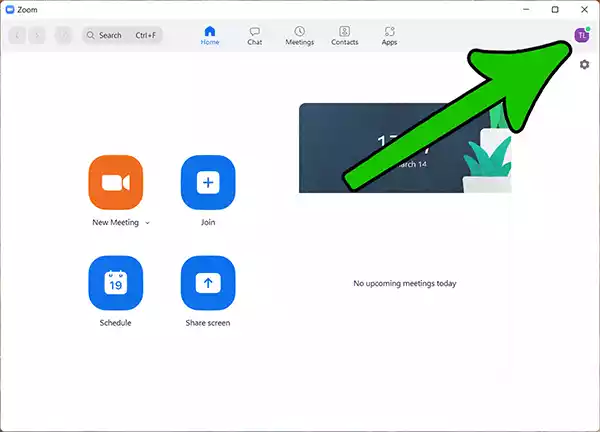The width and height of the screenshot is (600, 432).
Task: Click the Zoom logo in the title bar
Action: 10,10
